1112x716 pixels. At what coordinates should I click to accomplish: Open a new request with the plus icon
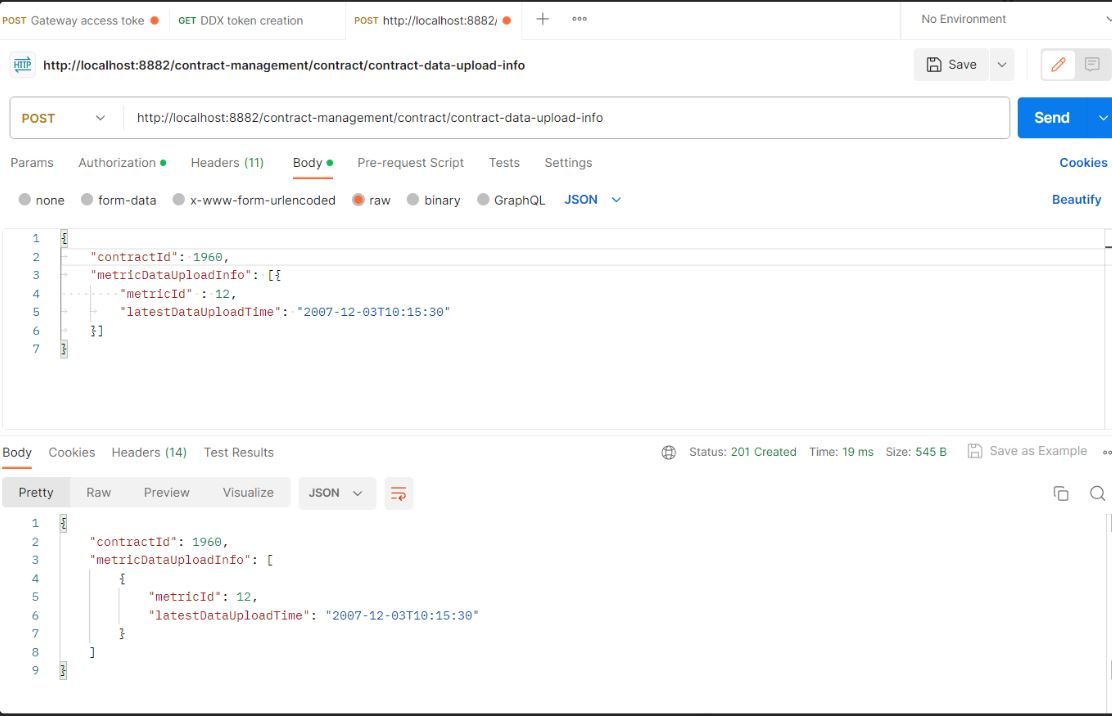click(x=541, y=18)
